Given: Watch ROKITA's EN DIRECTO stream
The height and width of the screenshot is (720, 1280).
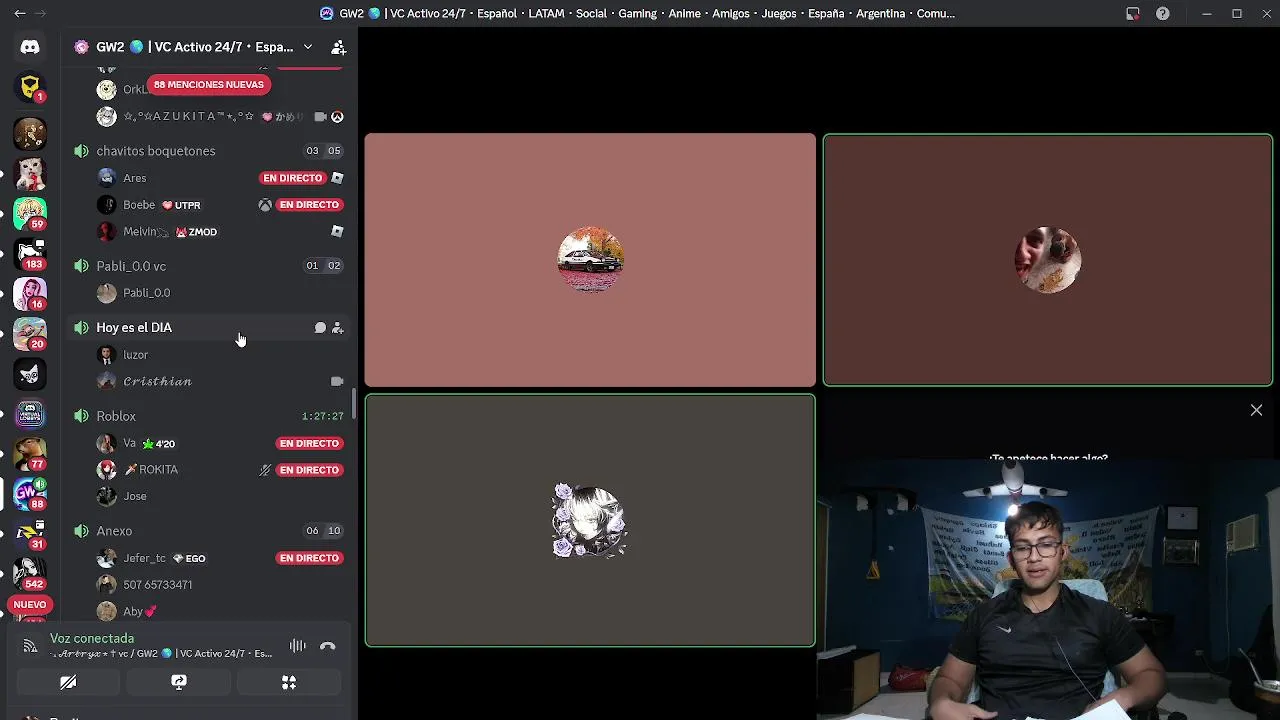Looking at the screenshot, I should [x=309, y=470].
